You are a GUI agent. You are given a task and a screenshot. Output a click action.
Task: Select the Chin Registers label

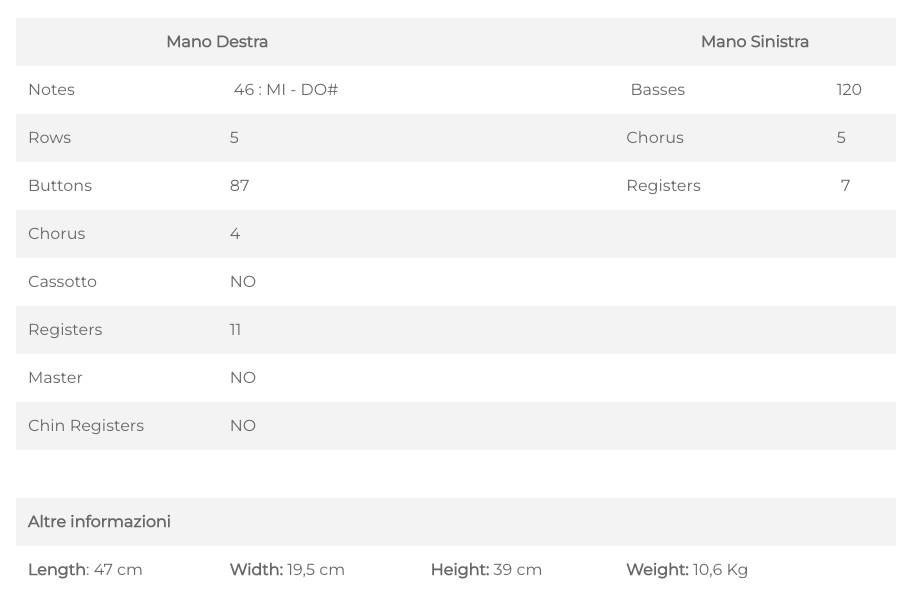(x=86, y=426)
